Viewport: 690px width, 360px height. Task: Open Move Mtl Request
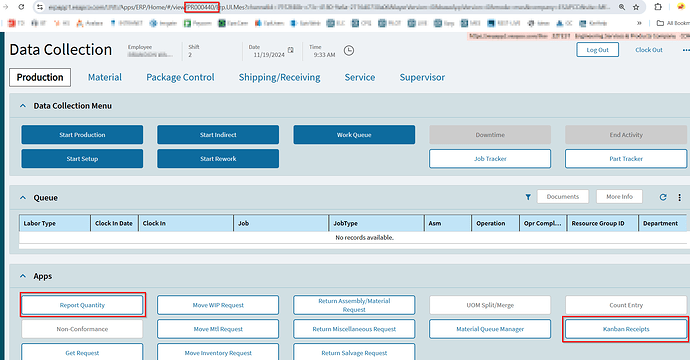tap(218, 329)
